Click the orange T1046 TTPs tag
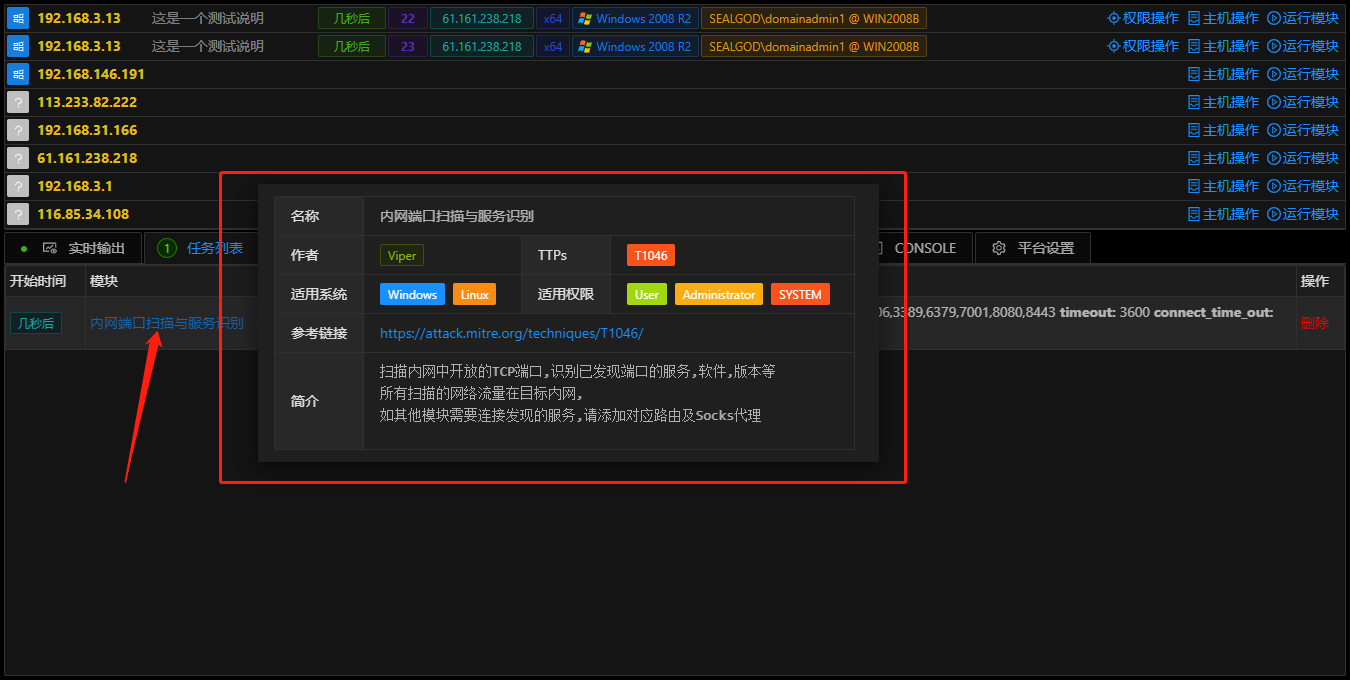Viewport: 1350px width, 680px height. 651,255
